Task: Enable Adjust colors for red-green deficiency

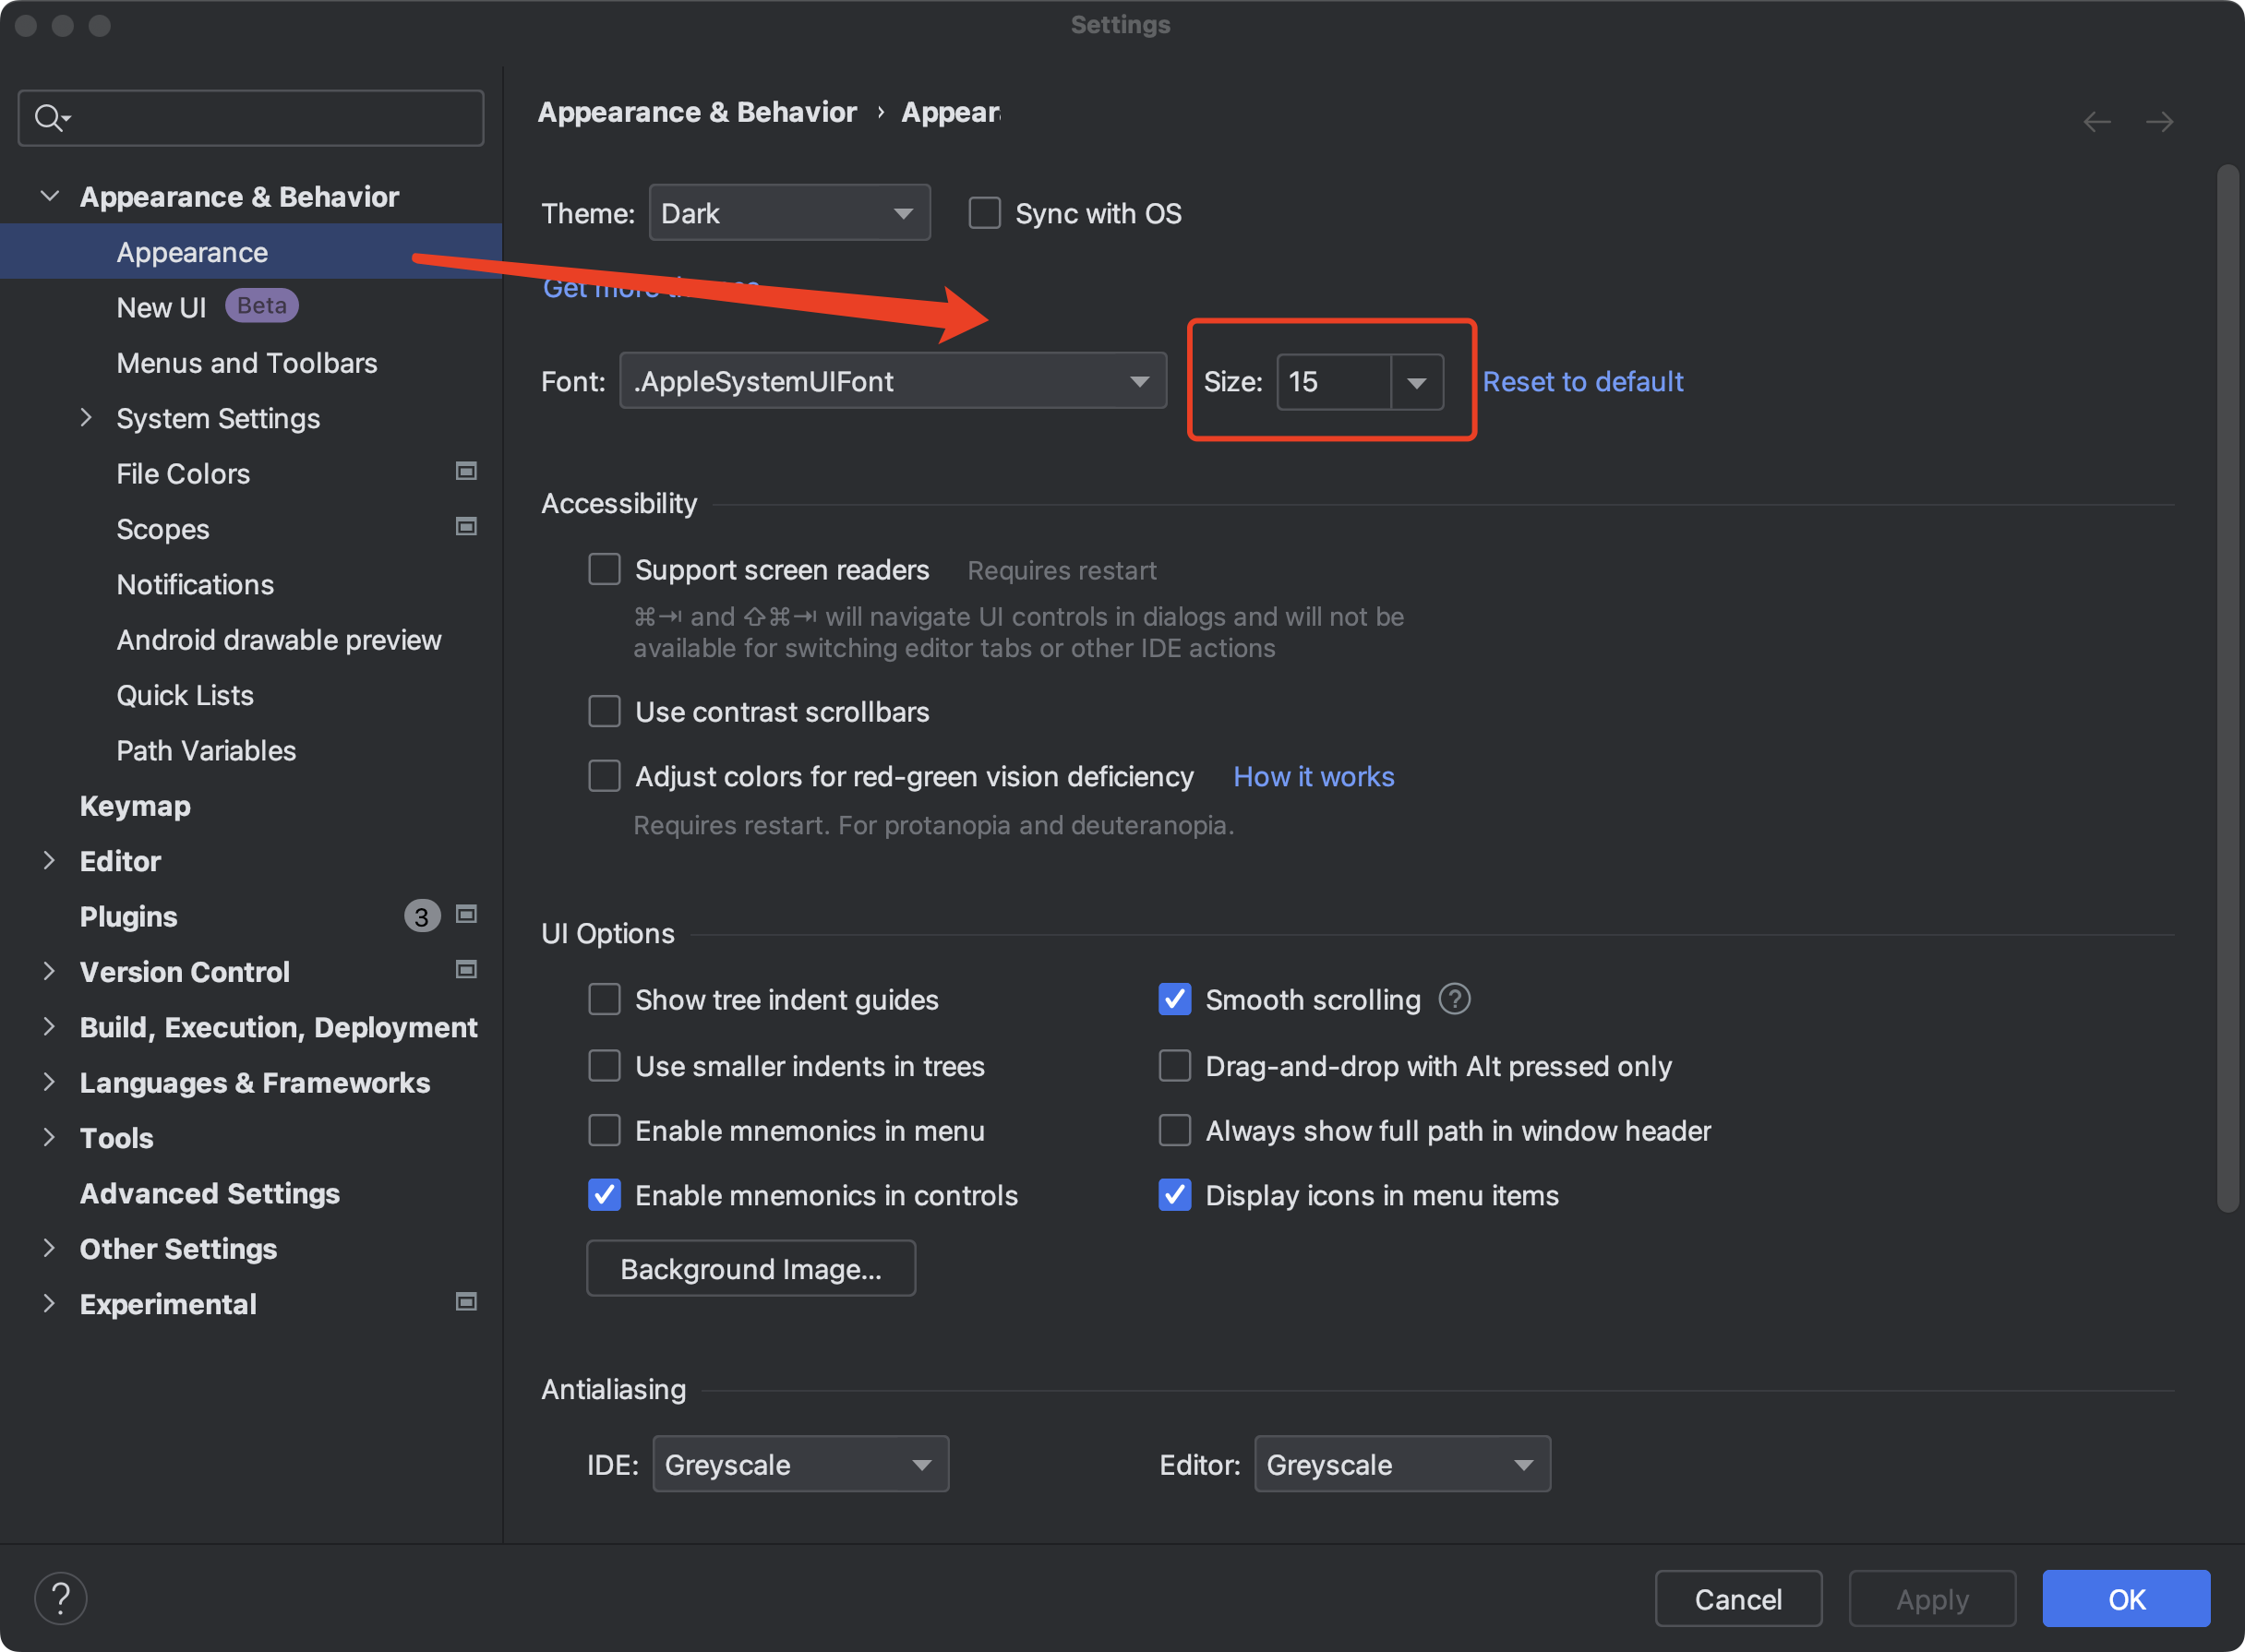Action: pyautogui.click(x=605, y=775)
